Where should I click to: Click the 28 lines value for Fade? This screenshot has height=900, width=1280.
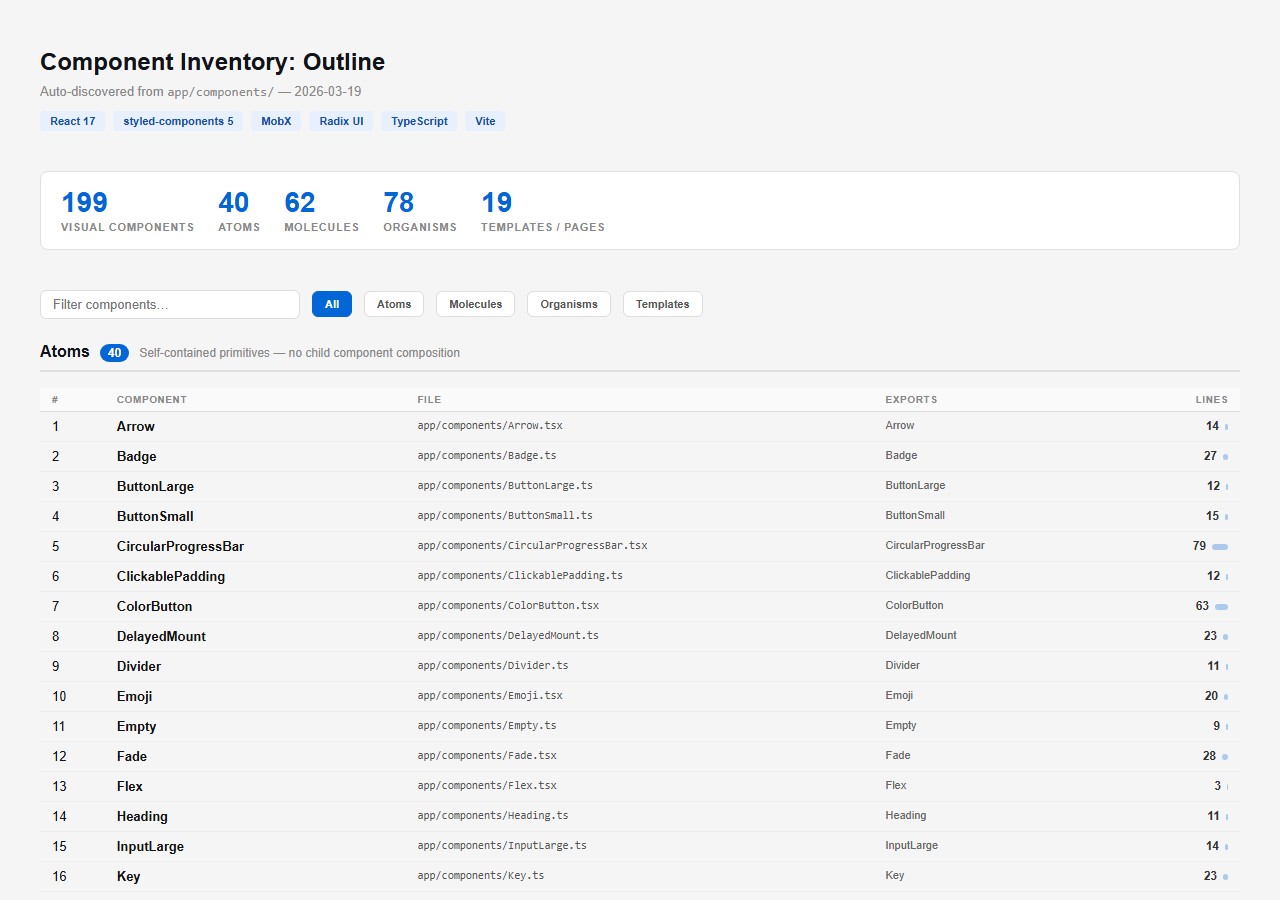pos(1210,756)
